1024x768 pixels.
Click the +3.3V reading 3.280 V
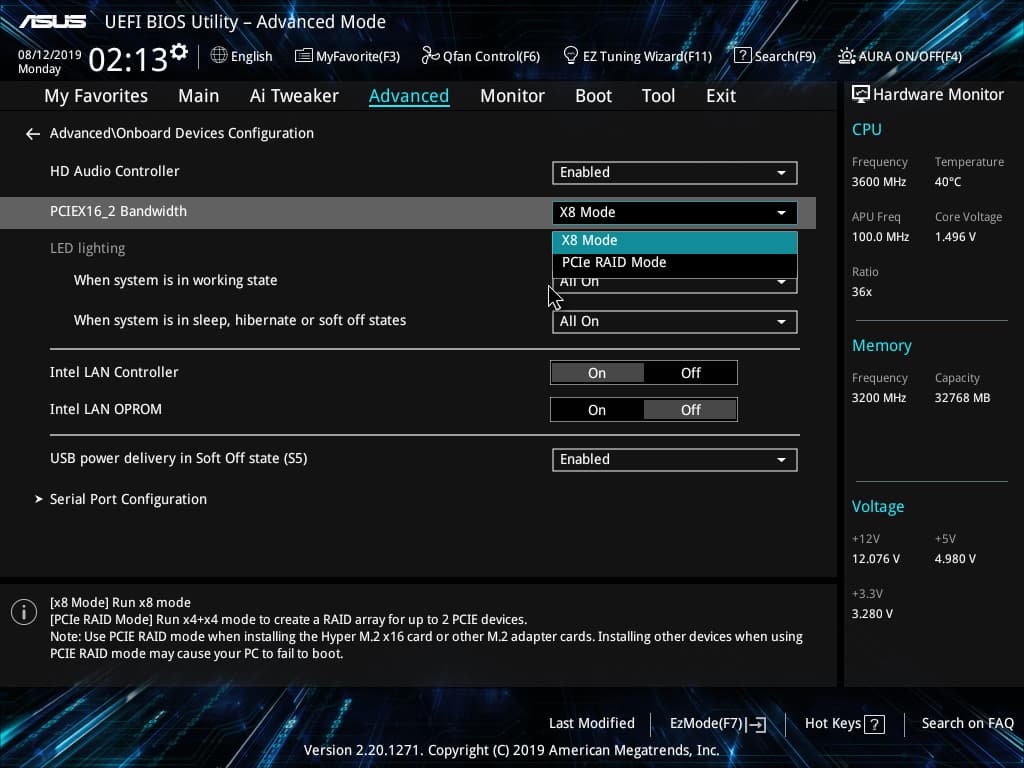[872, 614]
